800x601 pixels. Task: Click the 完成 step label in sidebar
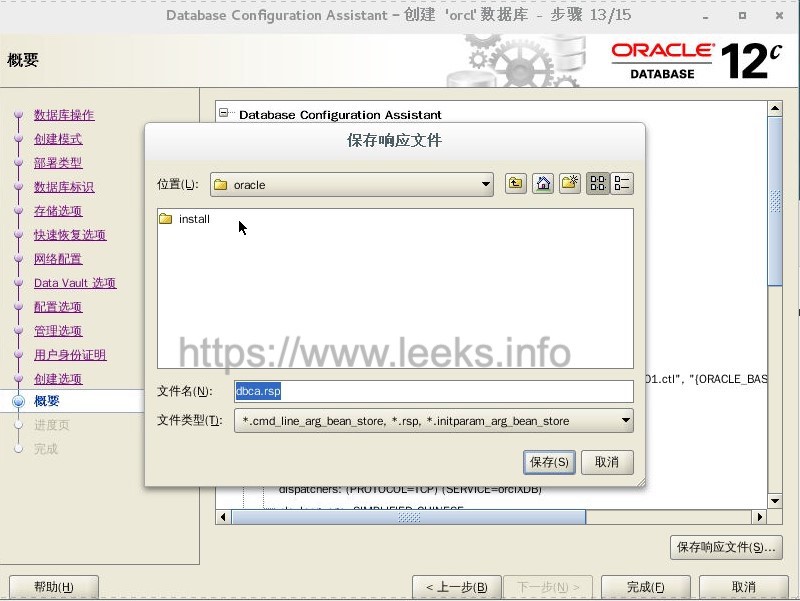point(45,449)
